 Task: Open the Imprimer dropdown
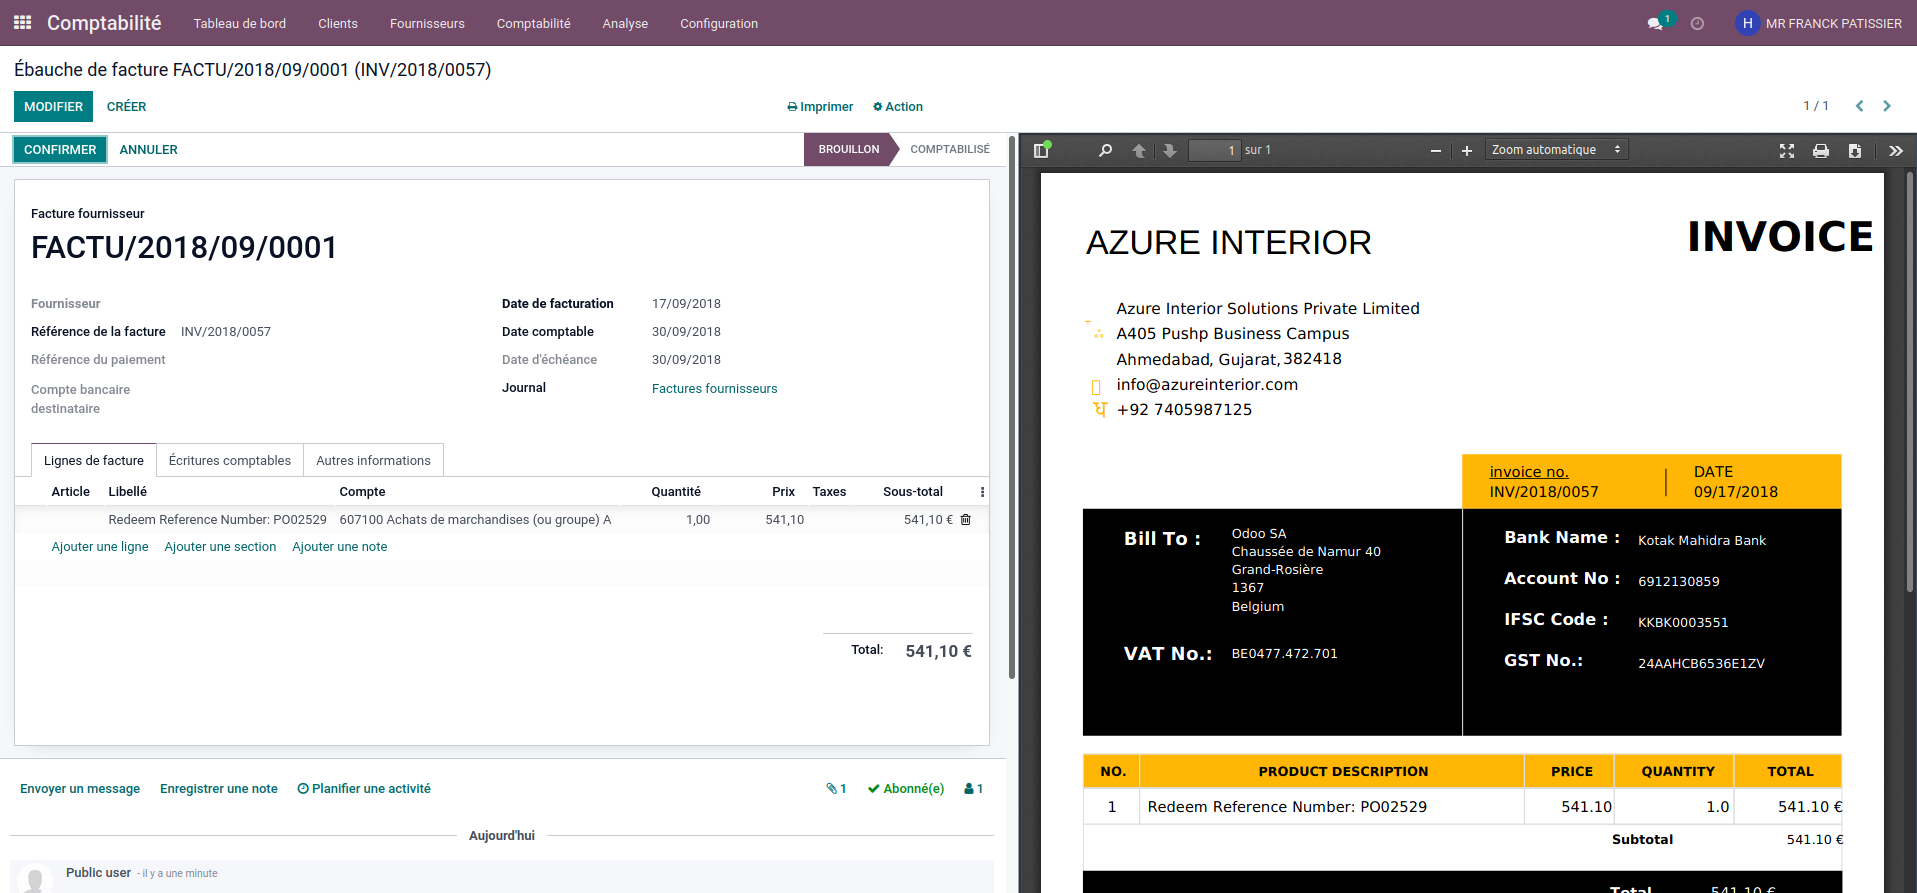[820, 107]
